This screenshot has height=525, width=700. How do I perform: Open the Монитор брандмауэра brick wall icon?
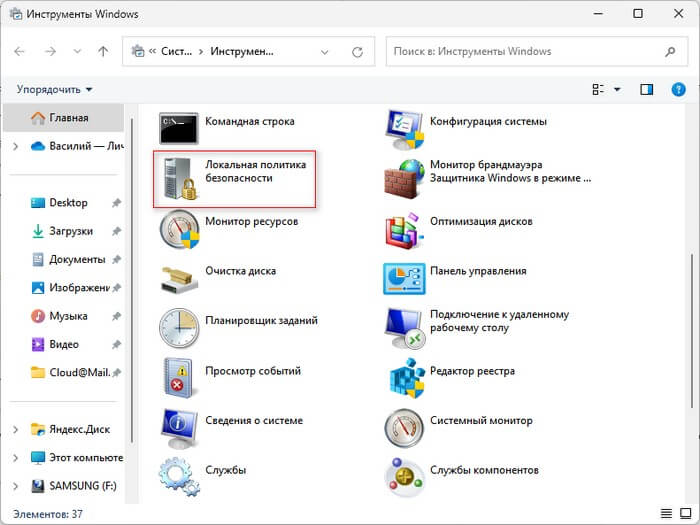coord(404,179)
